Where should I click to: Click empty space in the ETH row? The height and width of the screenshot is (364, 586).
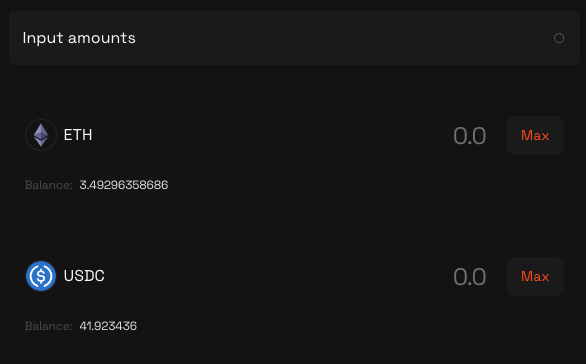pyautogui.click(x=269, y=135)
